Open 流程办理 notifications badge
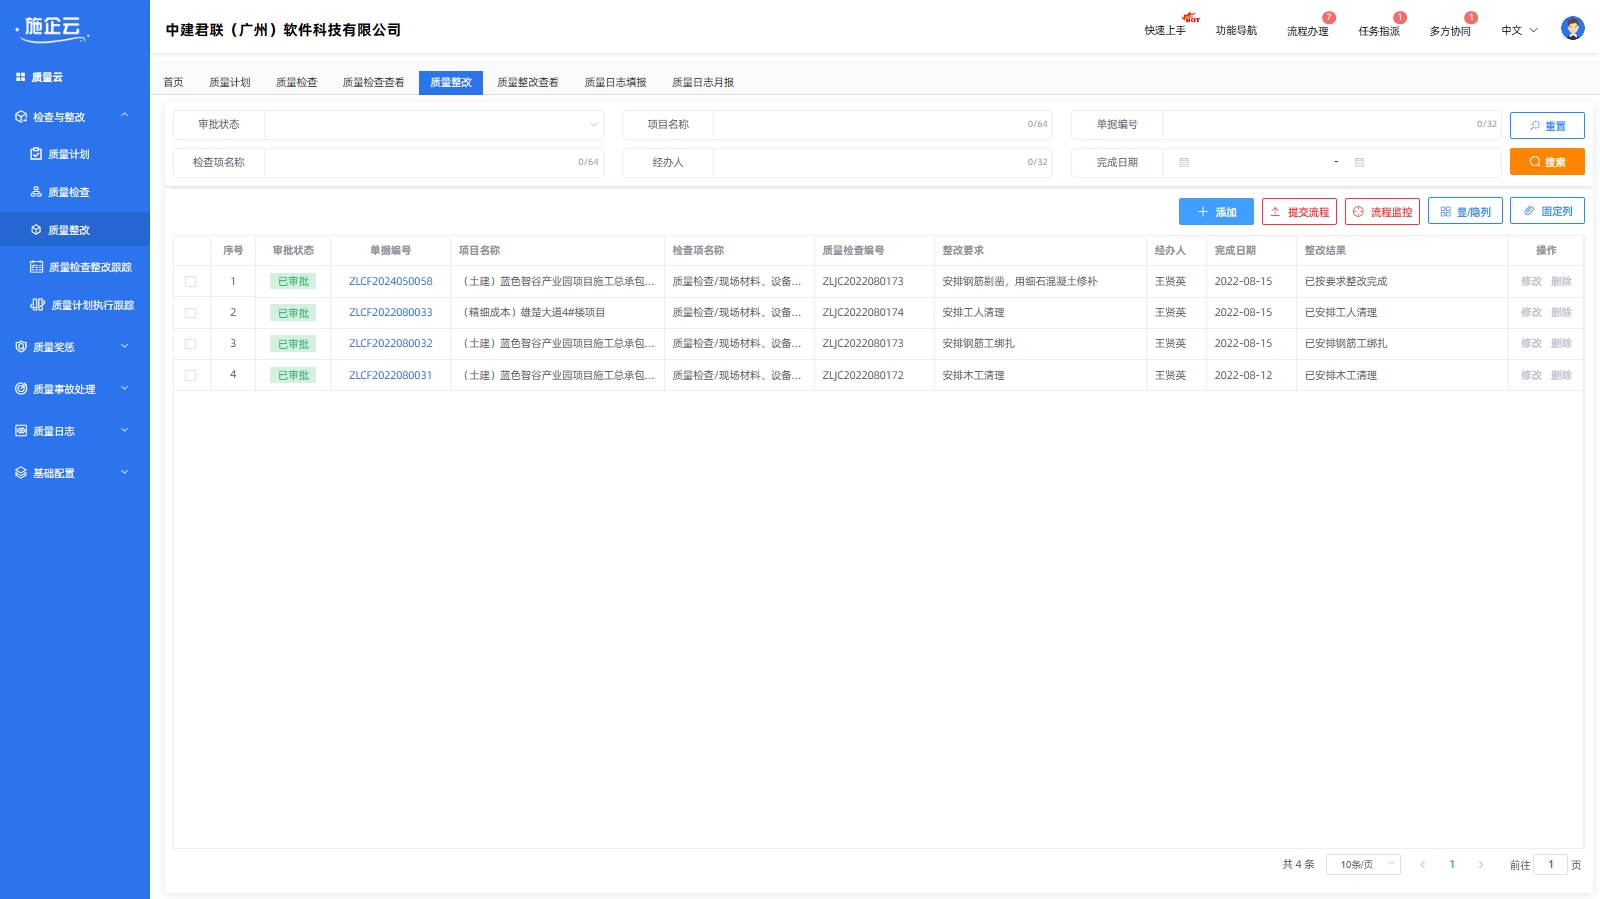This screenshot has height=899, width=1600. [x=1328, y=18]
